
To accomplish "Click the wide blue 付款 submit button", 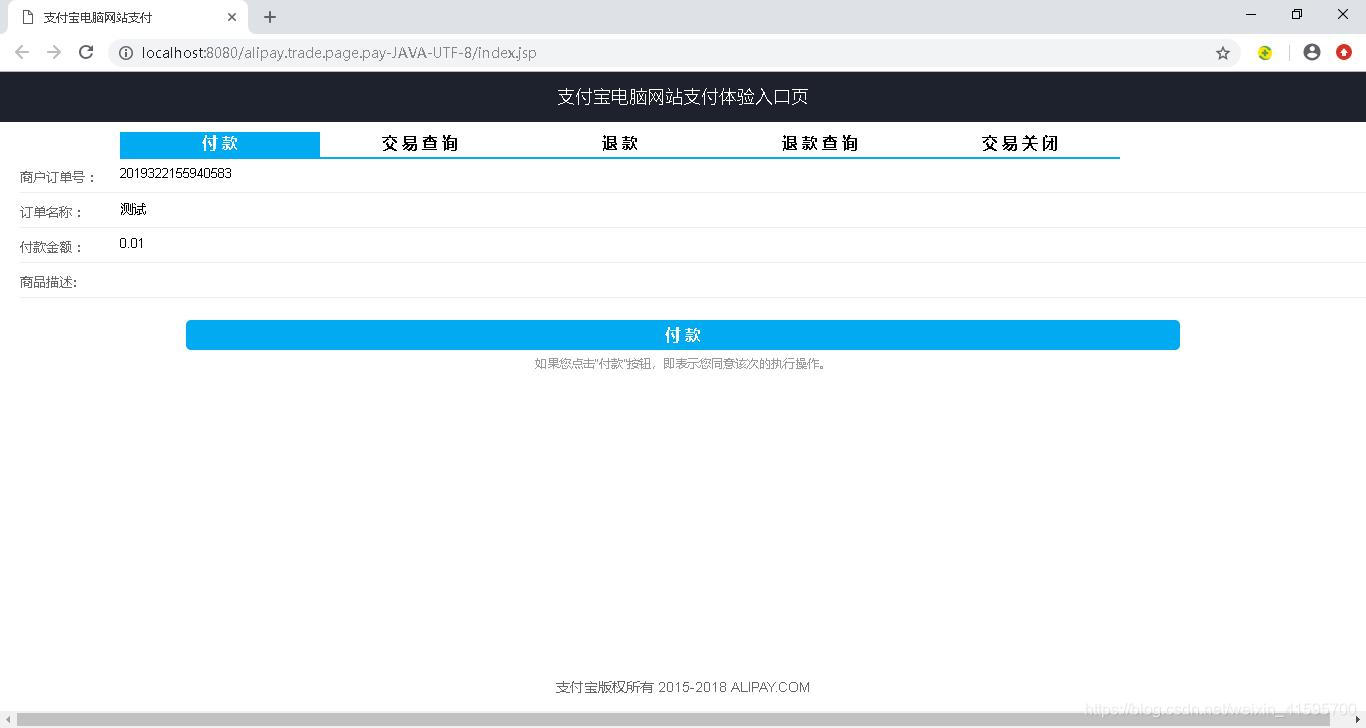I will click(x=683, y=335).
